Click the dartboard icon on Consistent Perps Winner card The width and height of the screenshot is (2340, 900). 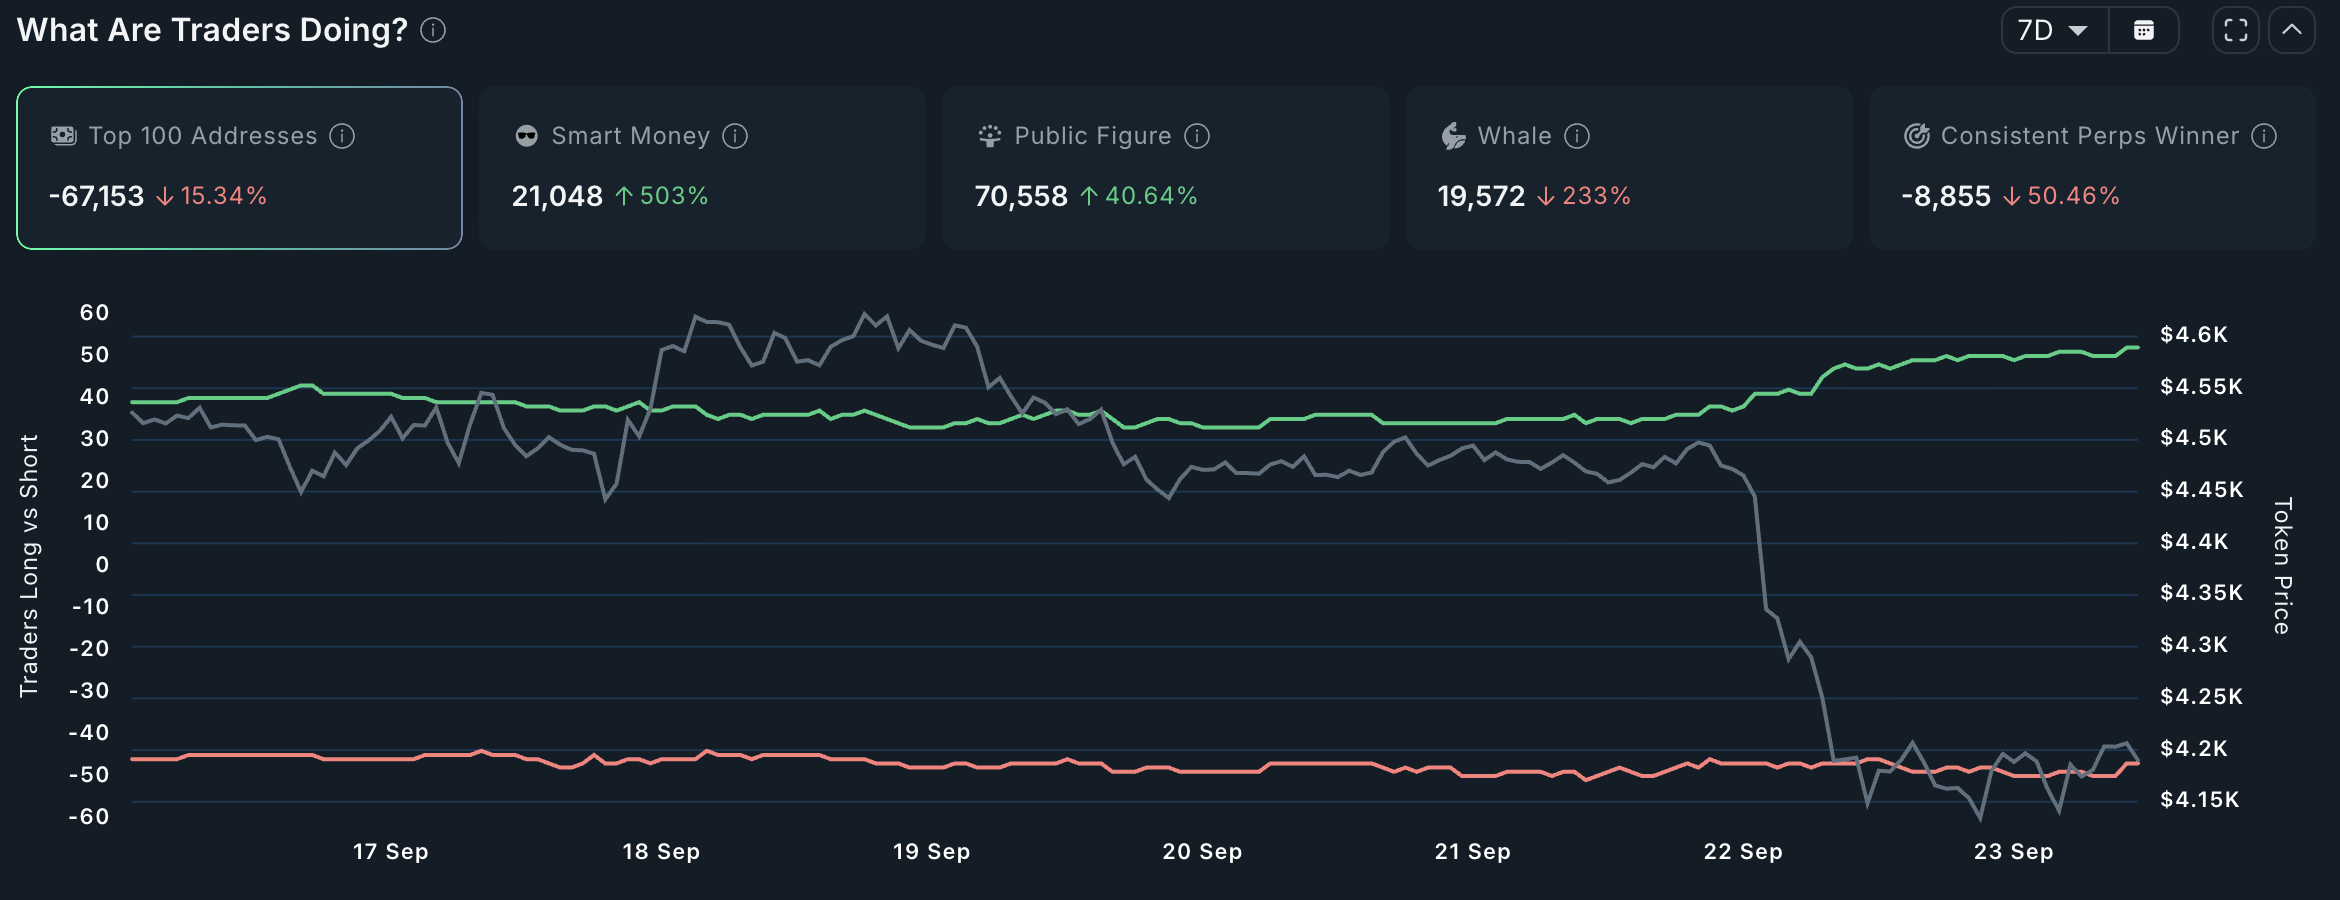pyautogui.click(x=1917, y=135)
